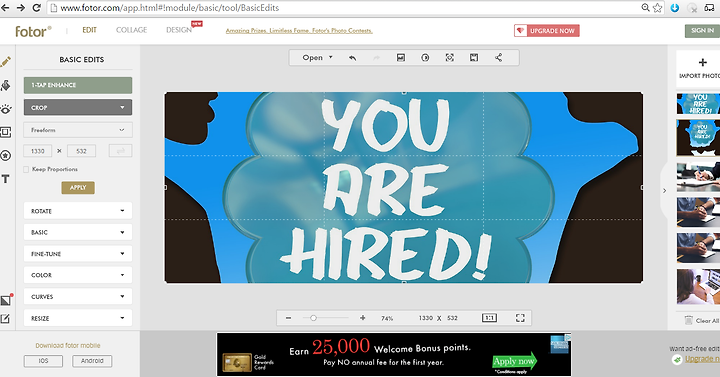Open the Beauty eye tool in sidebar

(6, 109)
